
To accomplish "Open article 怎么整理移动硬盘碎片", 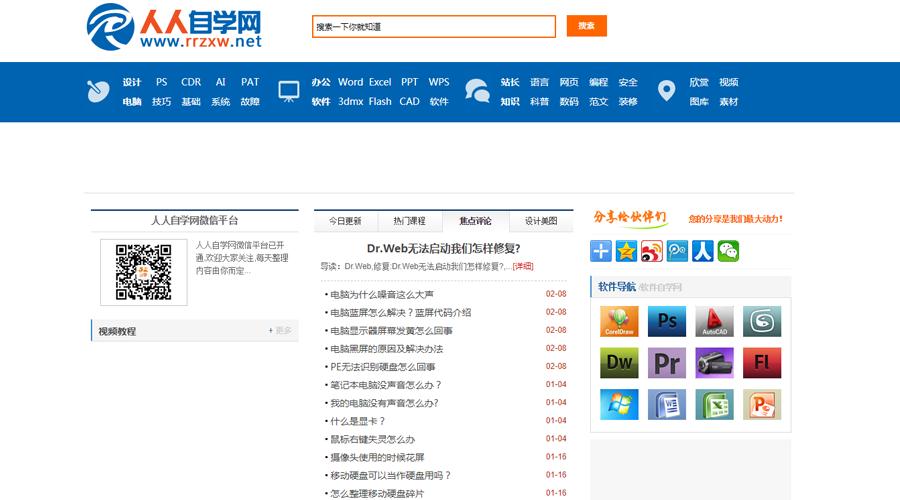I will 377,494.
